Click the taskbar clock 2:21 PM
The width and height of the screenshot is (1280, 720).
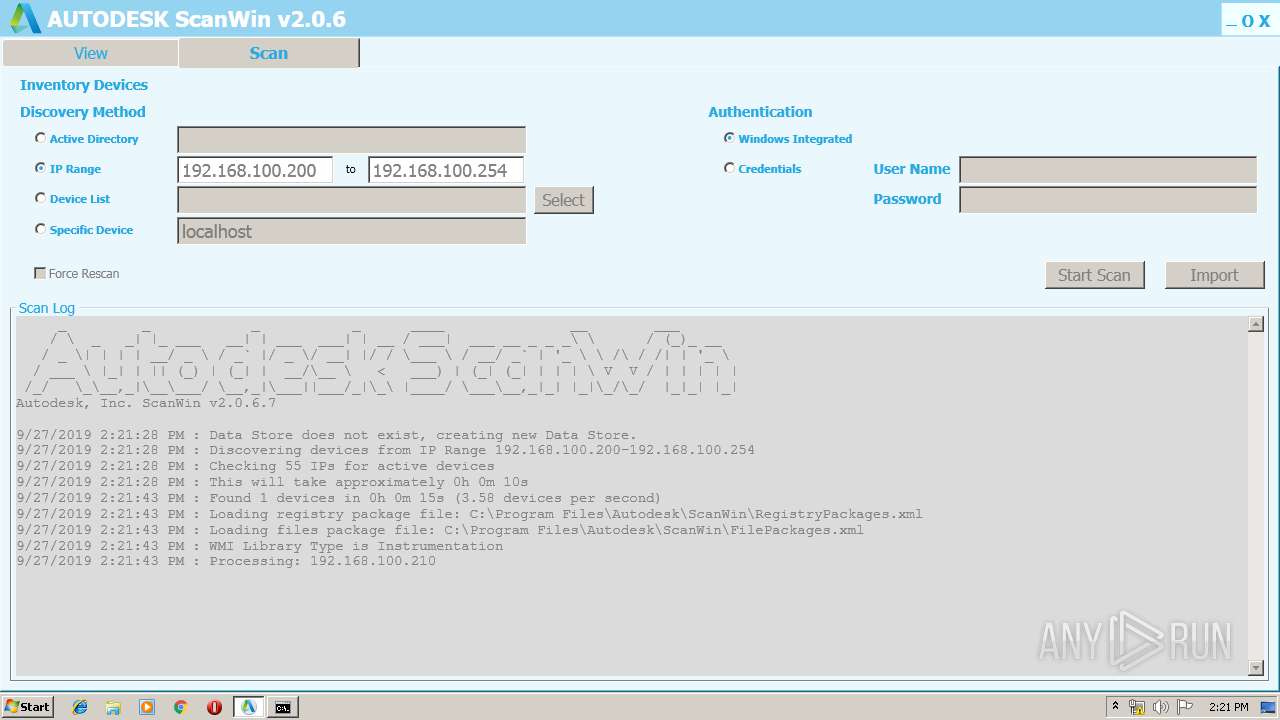click(x=1228, y=707)
